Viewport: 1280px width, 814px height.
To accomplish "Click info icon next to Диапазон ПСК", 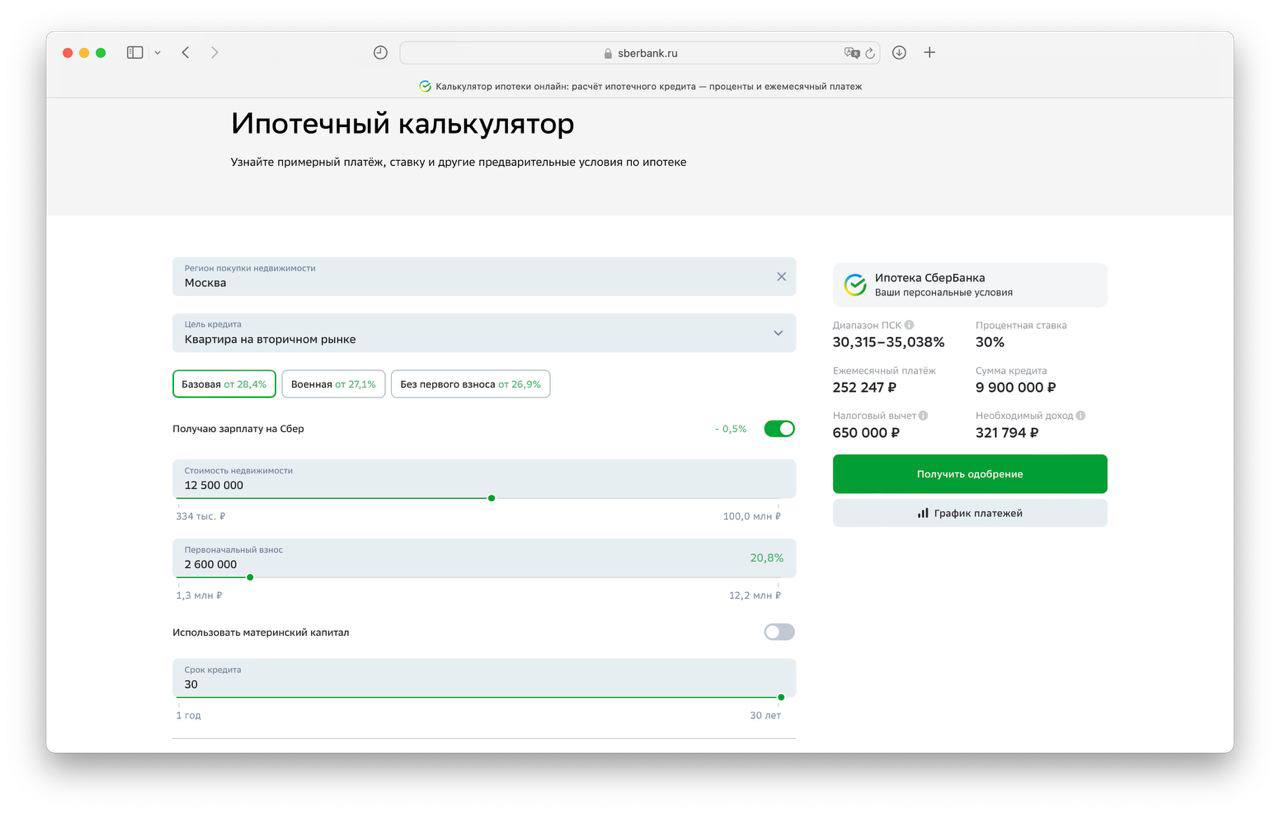I will [x=909, y=325].
